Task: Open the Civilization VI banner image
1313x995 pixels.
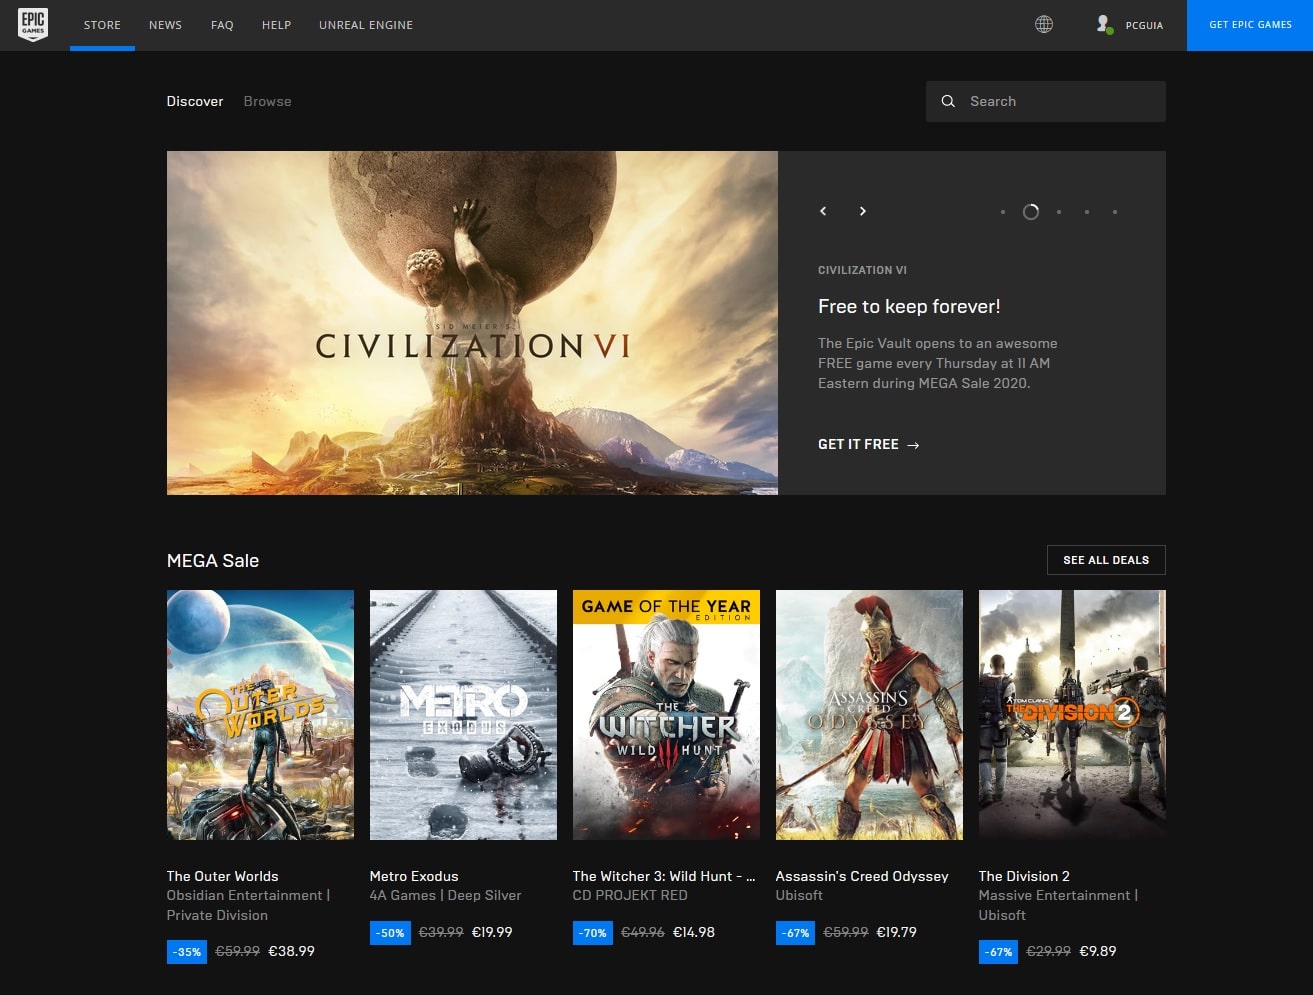Action: pyautogui.click(x=472, y=323)
